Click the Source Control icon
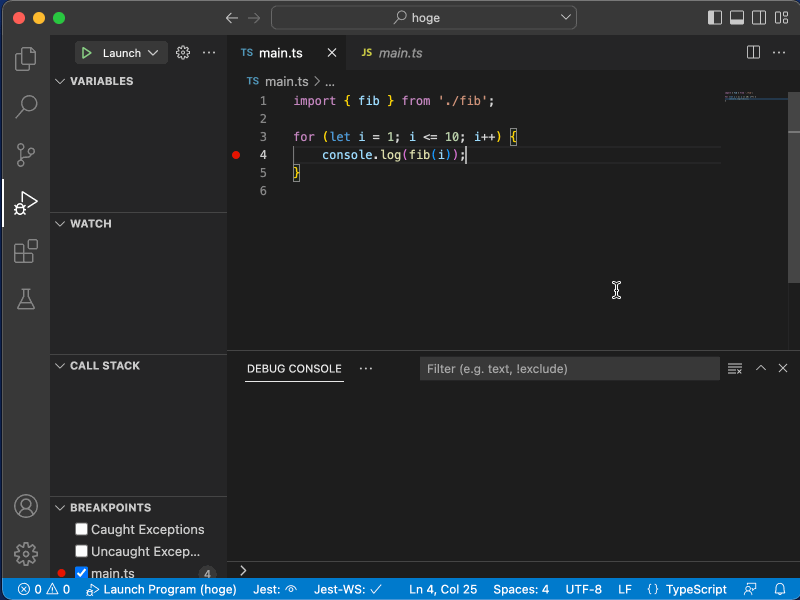 [x=25, y=155]
